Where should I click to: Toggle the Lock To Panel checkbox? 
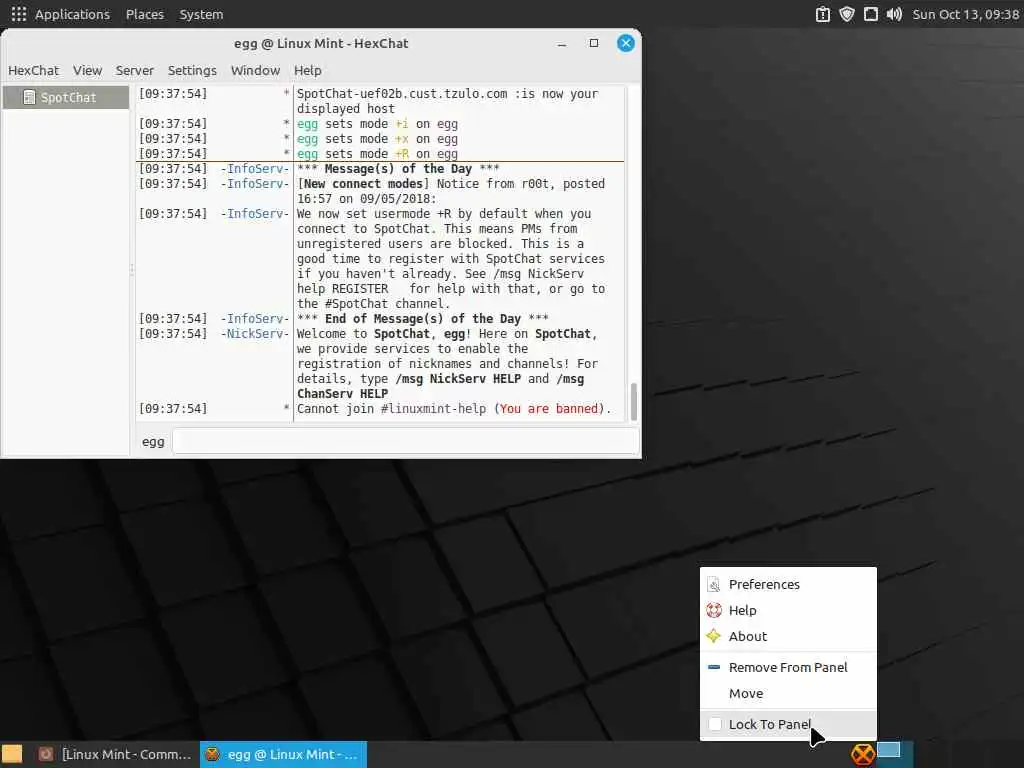(x=715, y=724)
